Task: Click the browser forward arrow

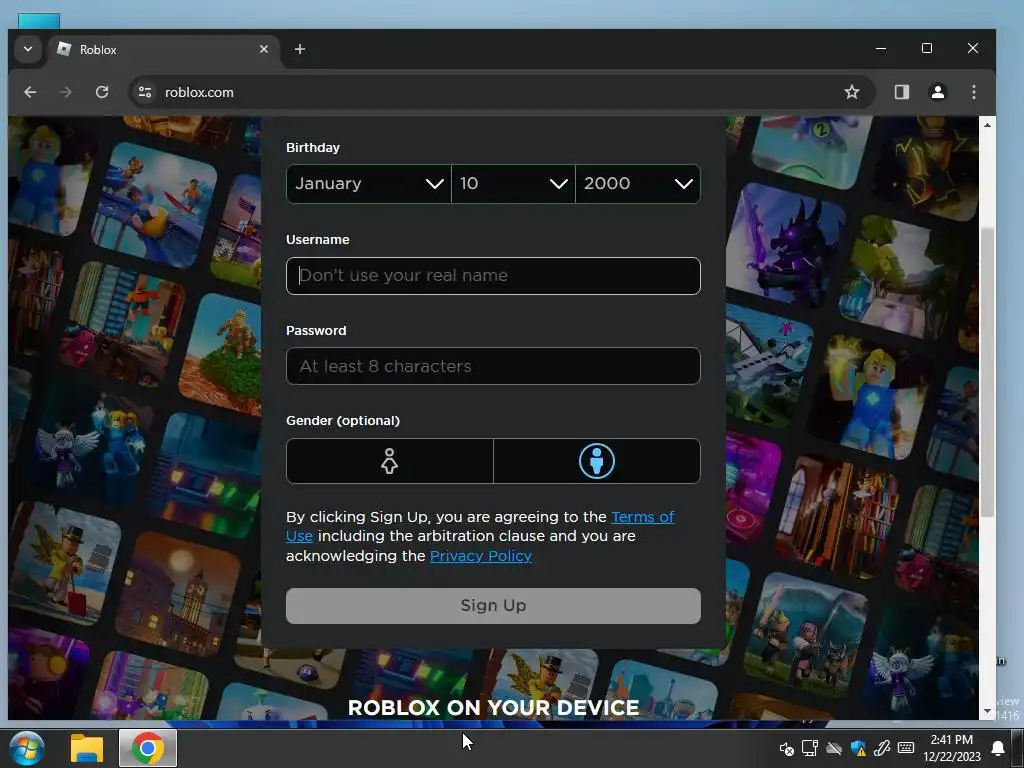Action: click(x=66, y=92)
